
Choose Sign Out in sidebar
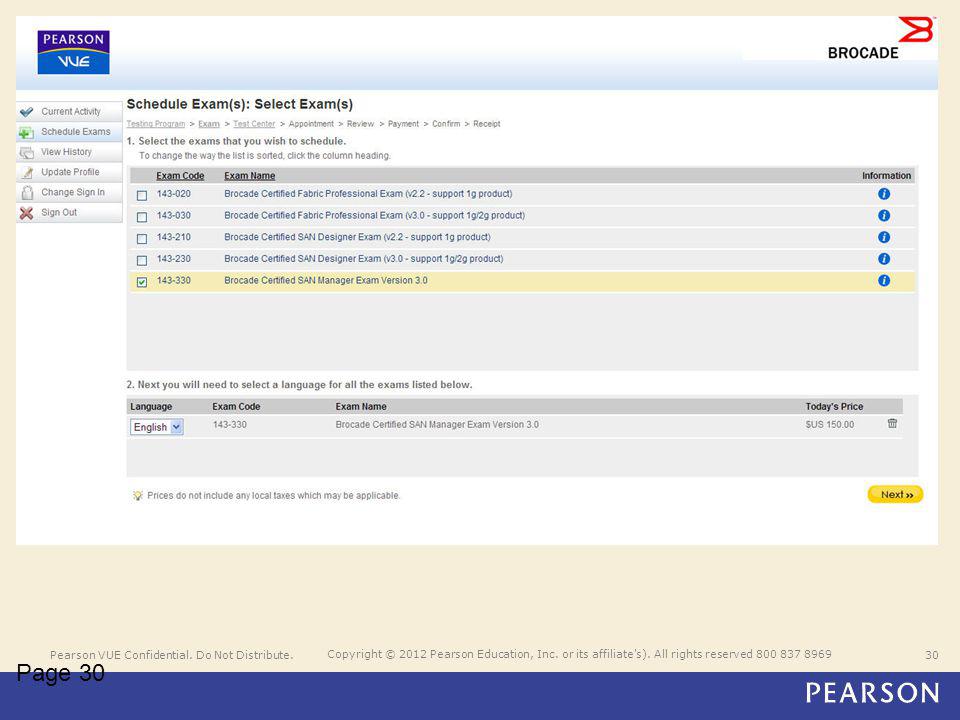[69, 212]
